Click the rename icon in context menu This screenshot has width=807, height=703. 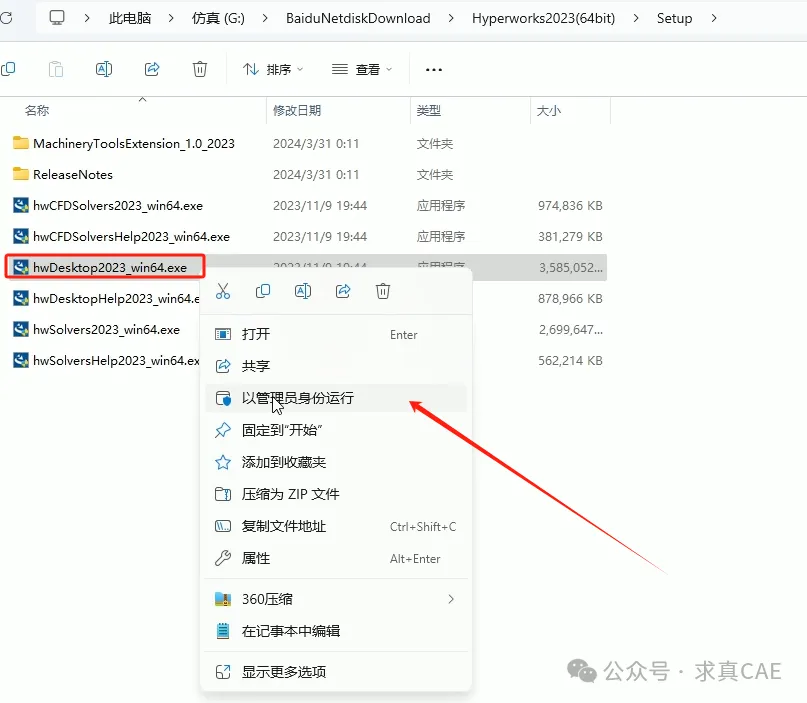pos(303,291)
